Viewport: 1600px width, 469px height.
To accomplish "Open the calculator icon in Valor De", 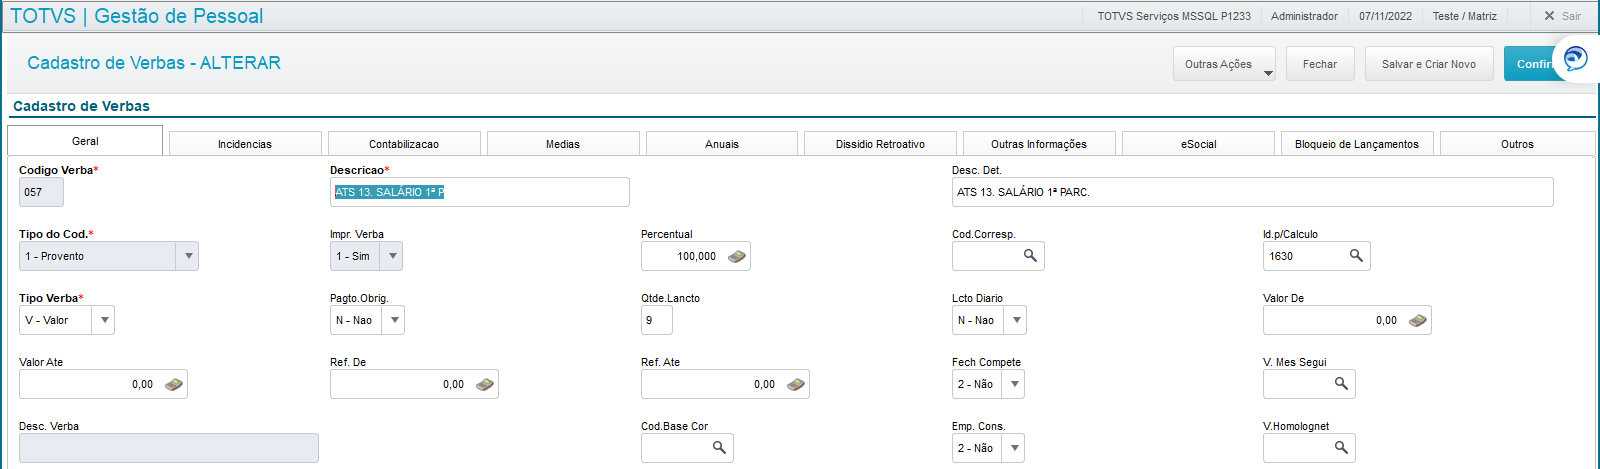I will 1418,321.
